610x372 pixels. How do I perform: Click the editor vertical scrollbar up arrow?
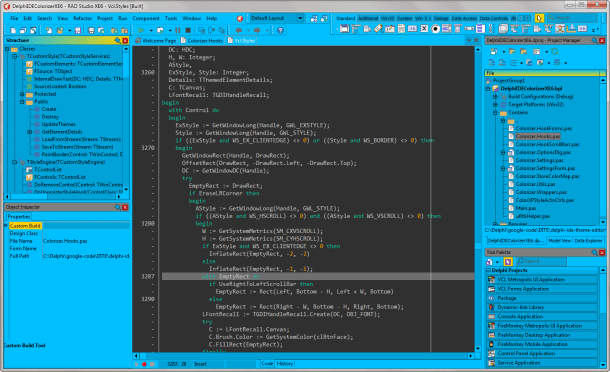[477, 50]
